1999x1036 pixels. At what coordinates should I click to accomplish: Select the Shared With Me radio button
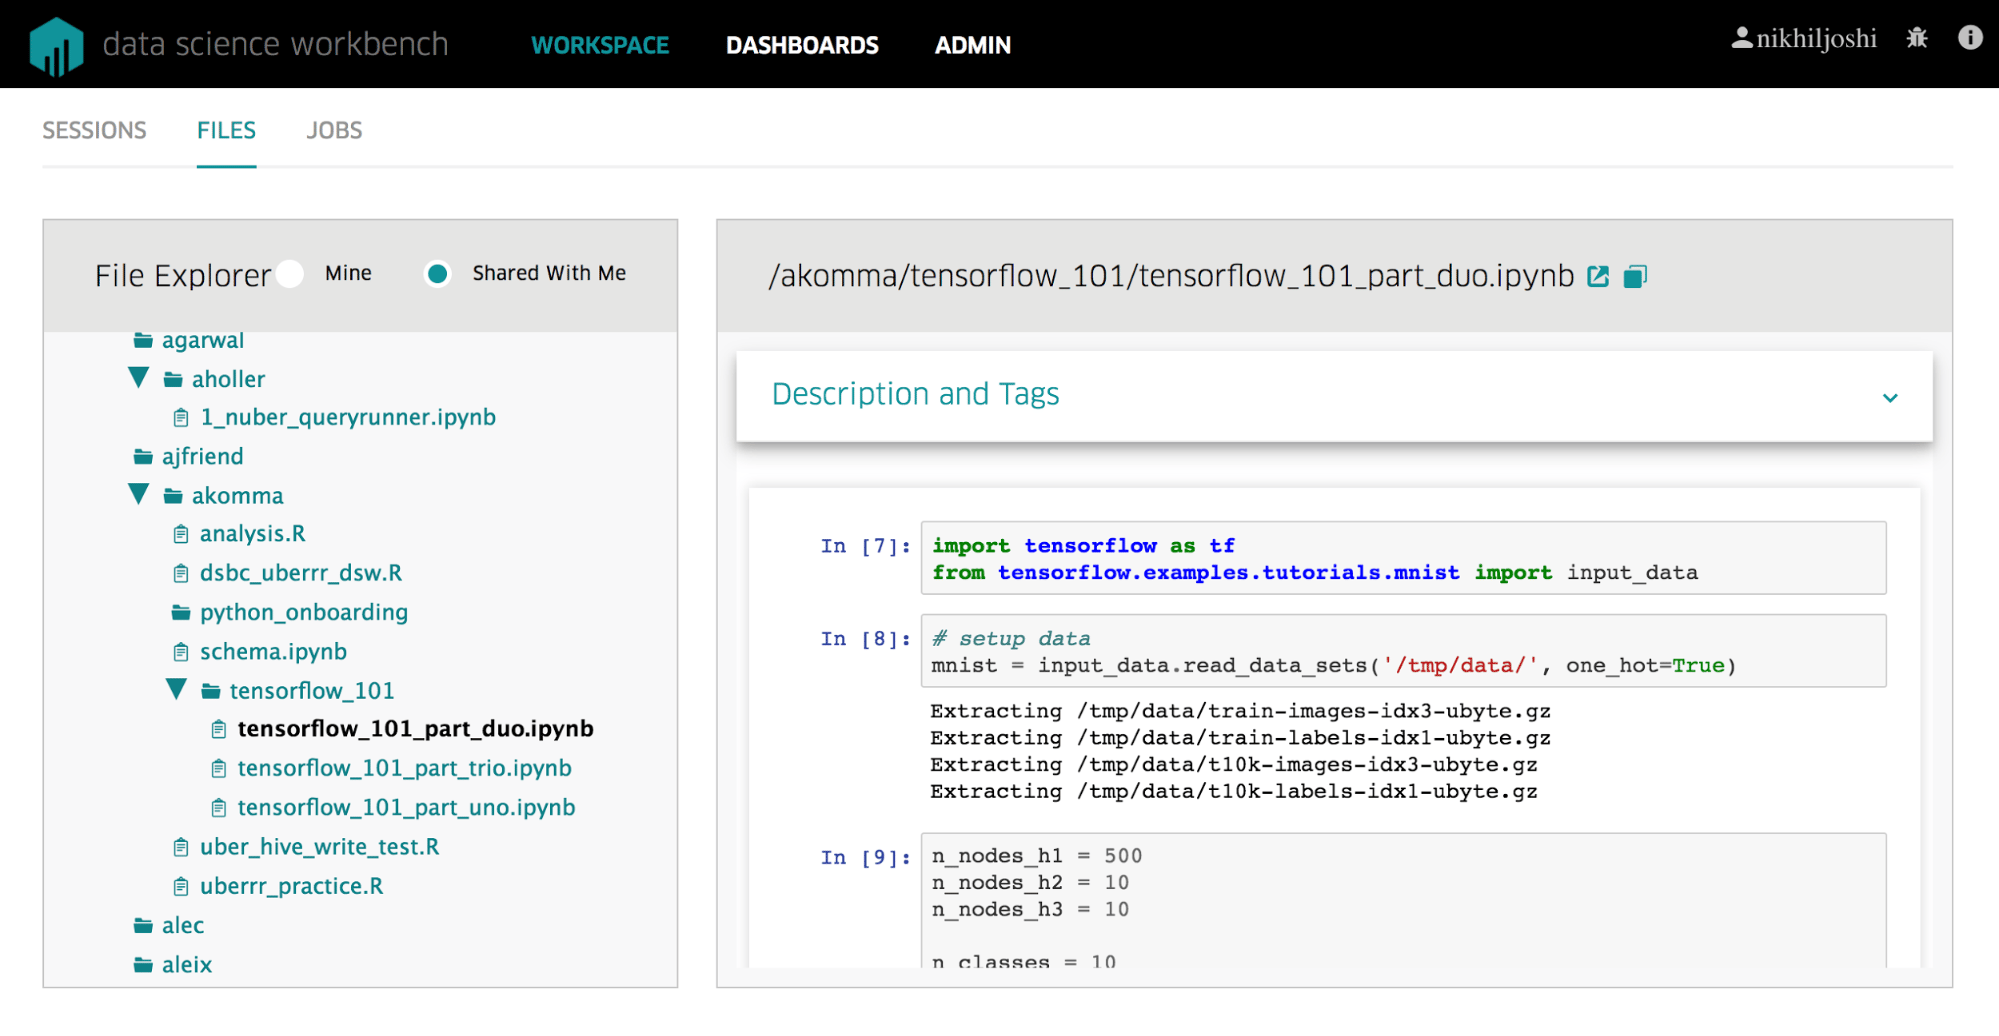tap(438, 273)
